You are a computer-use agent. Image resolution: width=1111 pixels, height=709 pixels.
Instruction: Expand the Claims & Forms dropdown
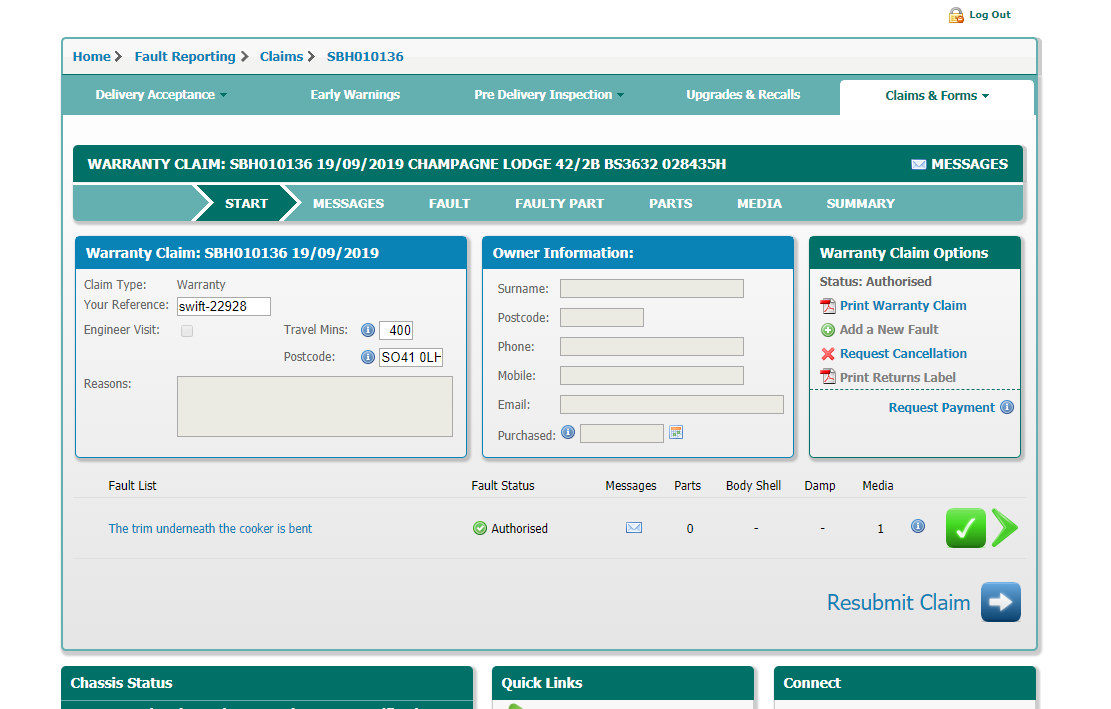[x=937, y=96]
